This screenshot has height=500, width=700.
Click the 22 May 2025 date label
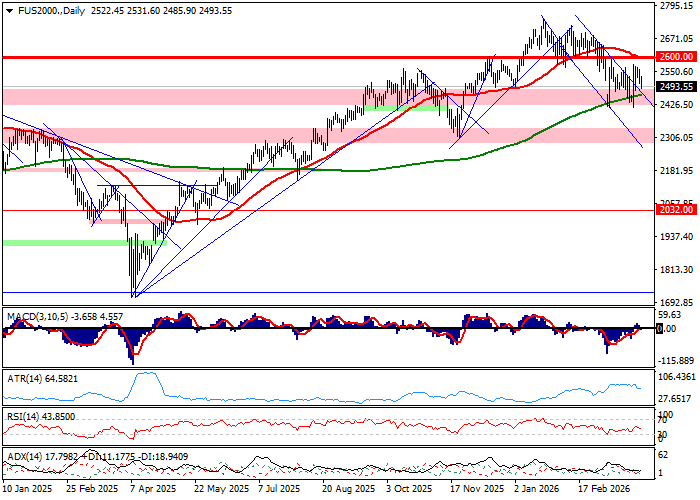222,492
